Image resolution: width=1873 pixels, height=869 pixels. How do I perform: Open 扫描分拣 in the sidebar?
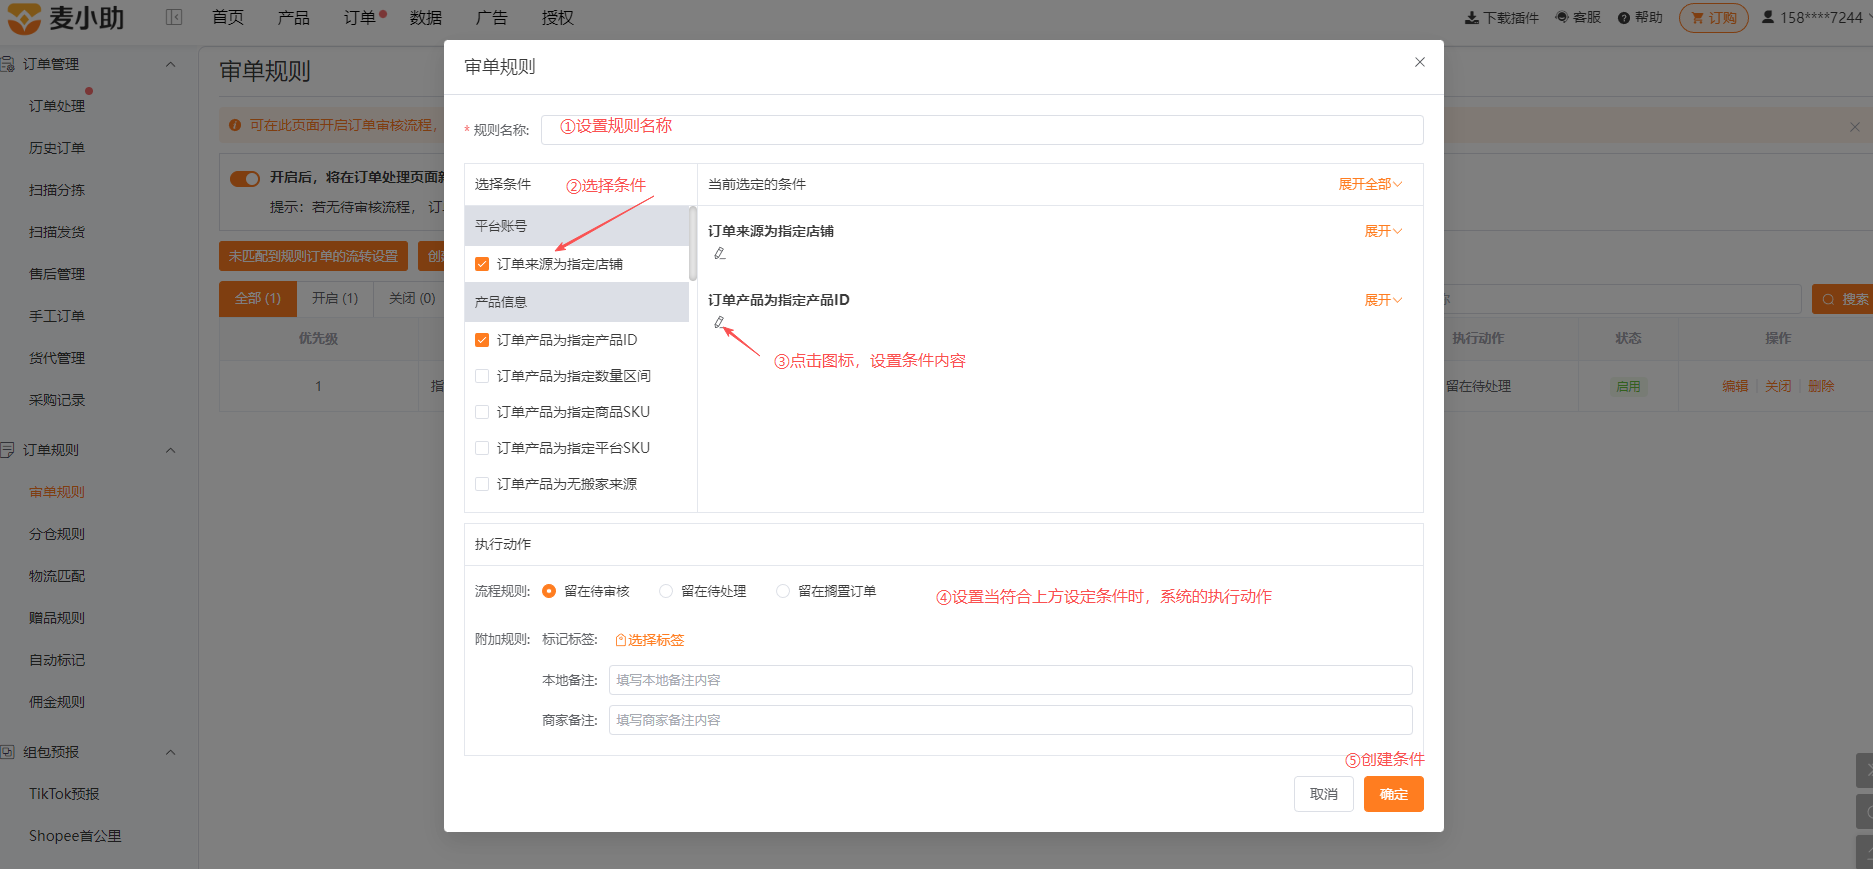[57, 190]
